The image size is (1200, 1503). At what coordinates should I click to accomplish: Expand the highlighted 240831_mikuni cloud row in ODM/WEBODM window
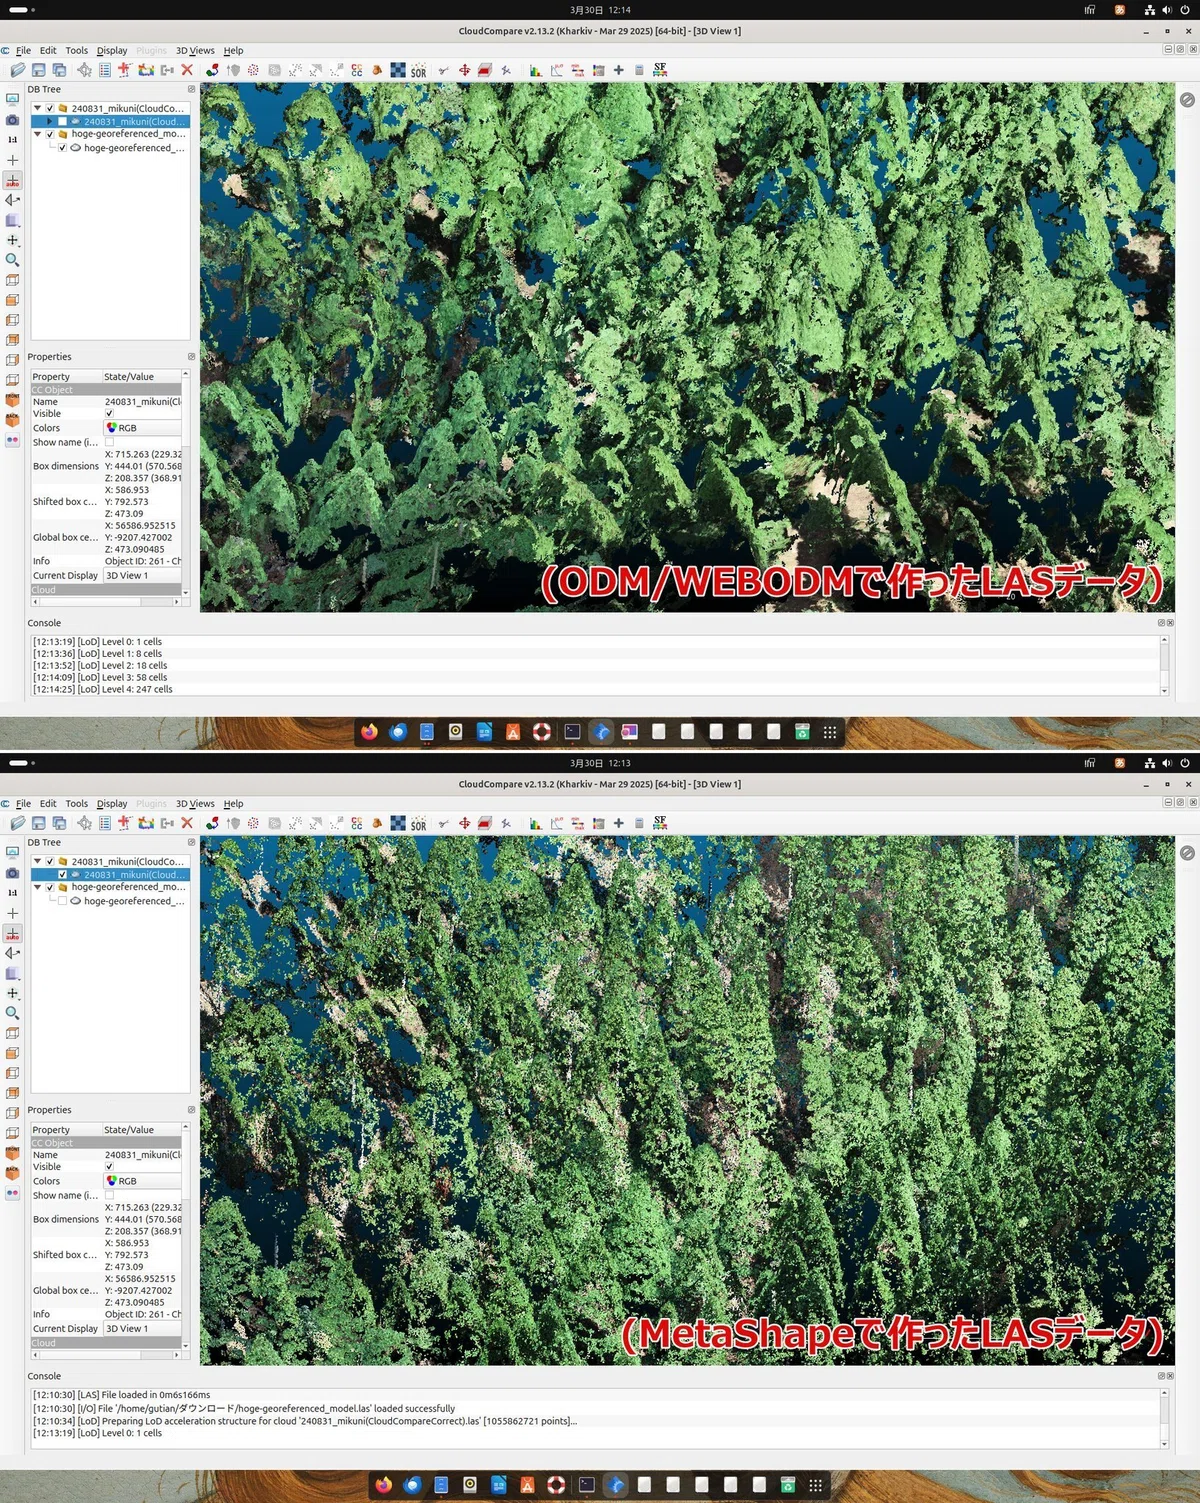[x=50, y=122]
